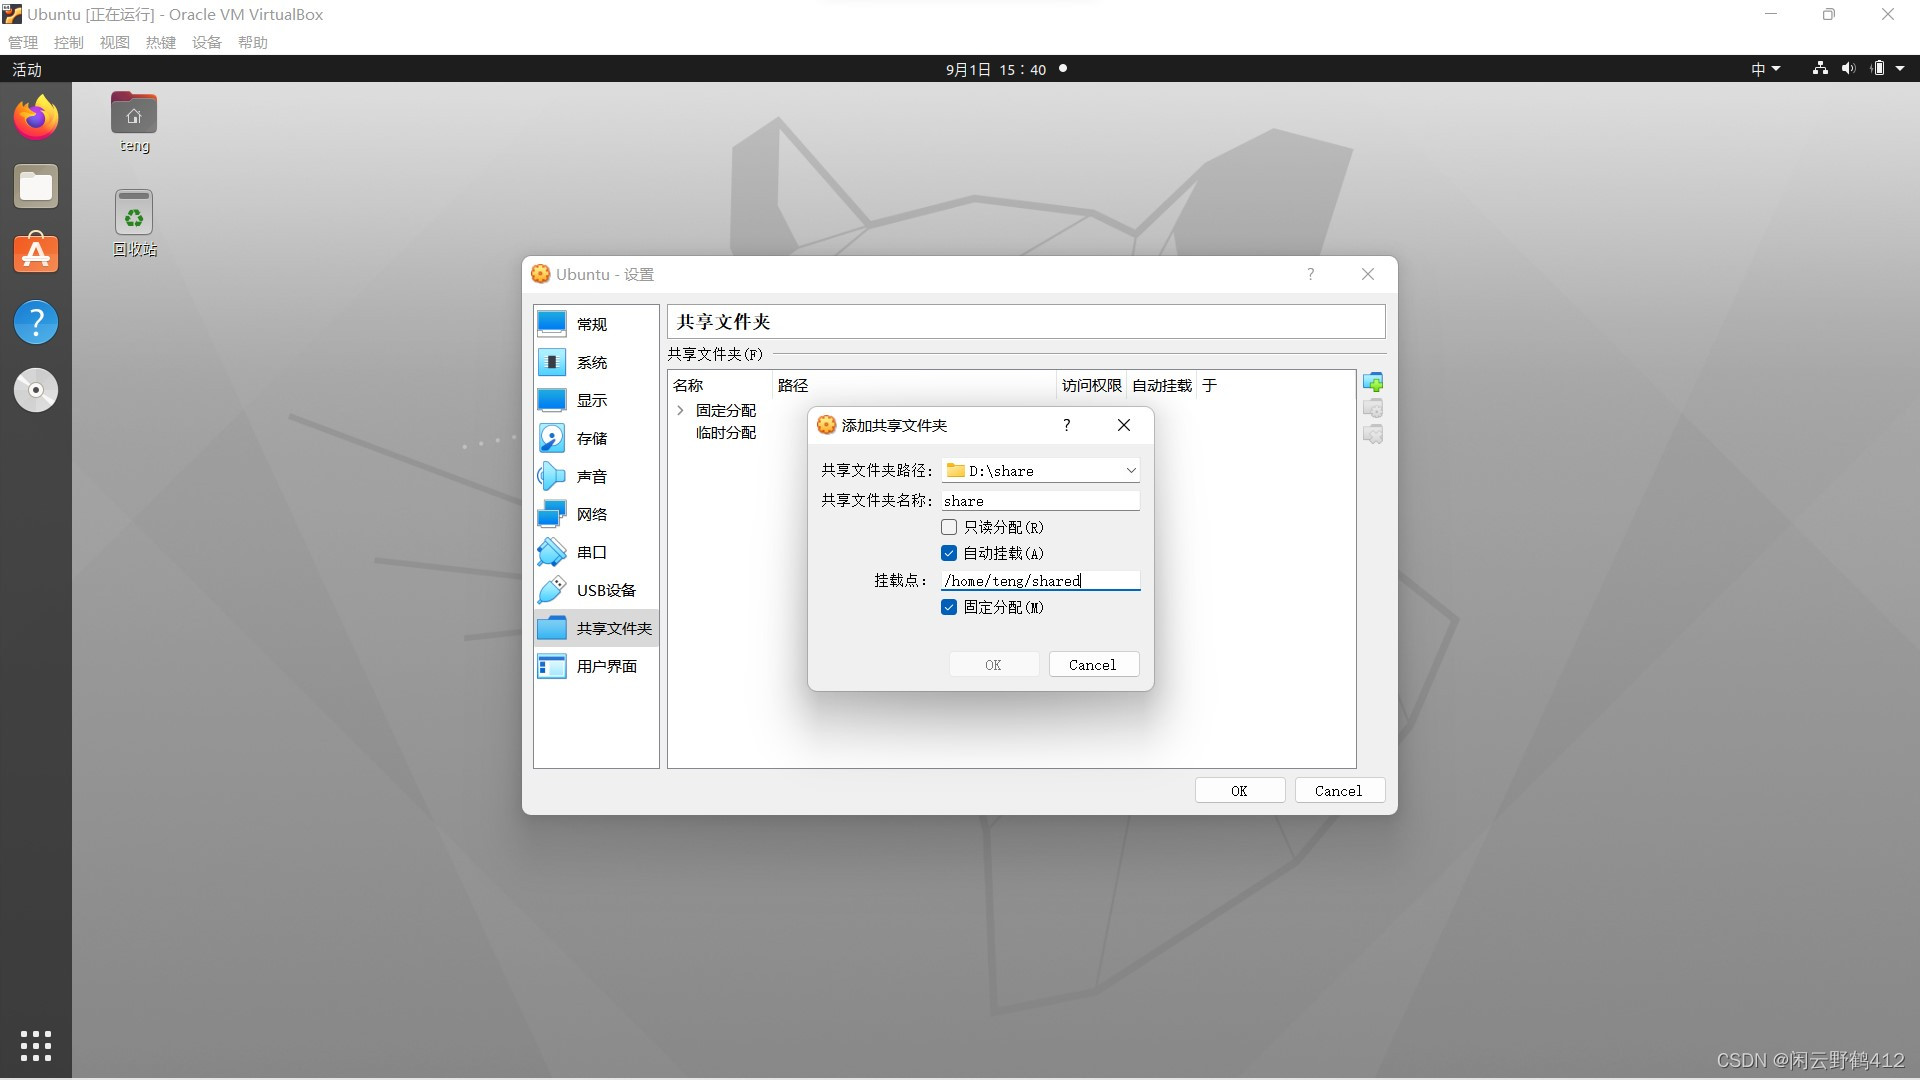Viewport: 1920px width, 1080px height.
Task: Click the 访问权限 column header
Action: click(1092, 385)
